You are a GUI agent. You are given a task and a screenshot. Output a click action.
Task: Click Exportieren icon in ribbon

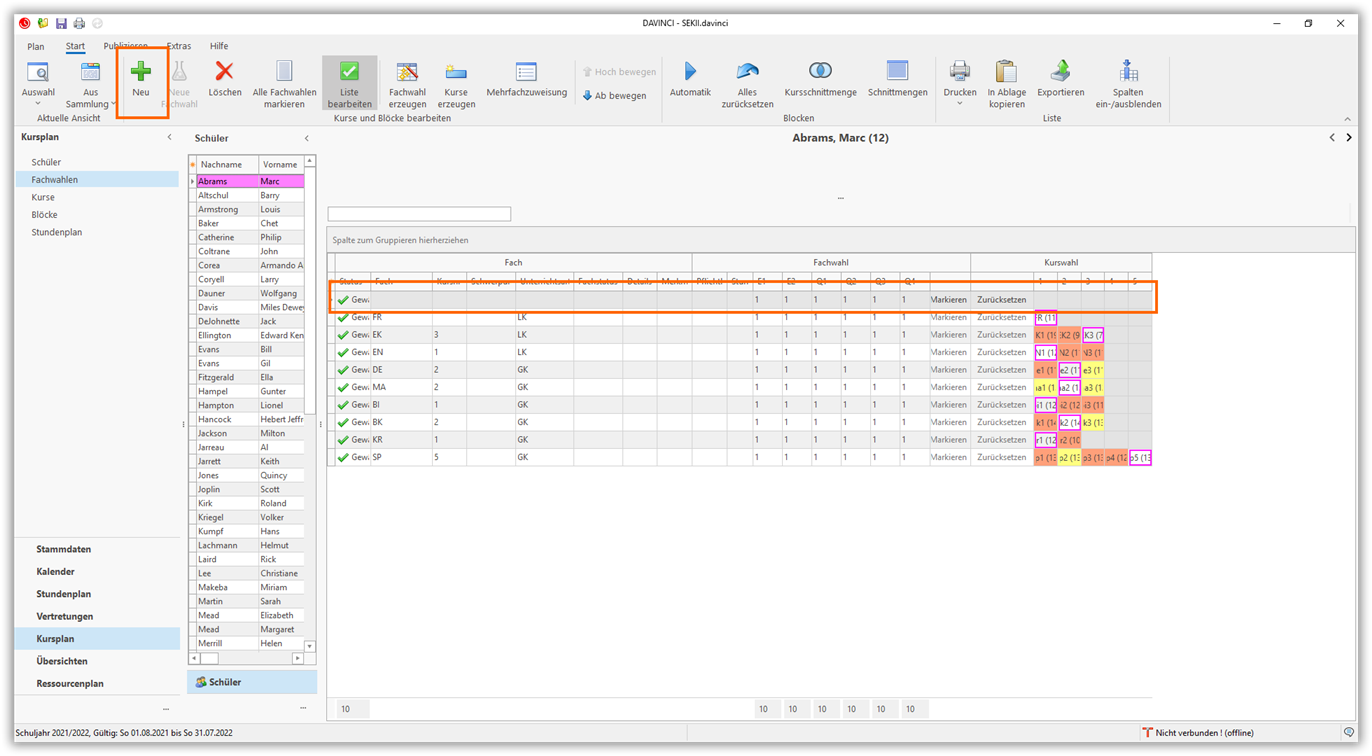(1060, 72)
